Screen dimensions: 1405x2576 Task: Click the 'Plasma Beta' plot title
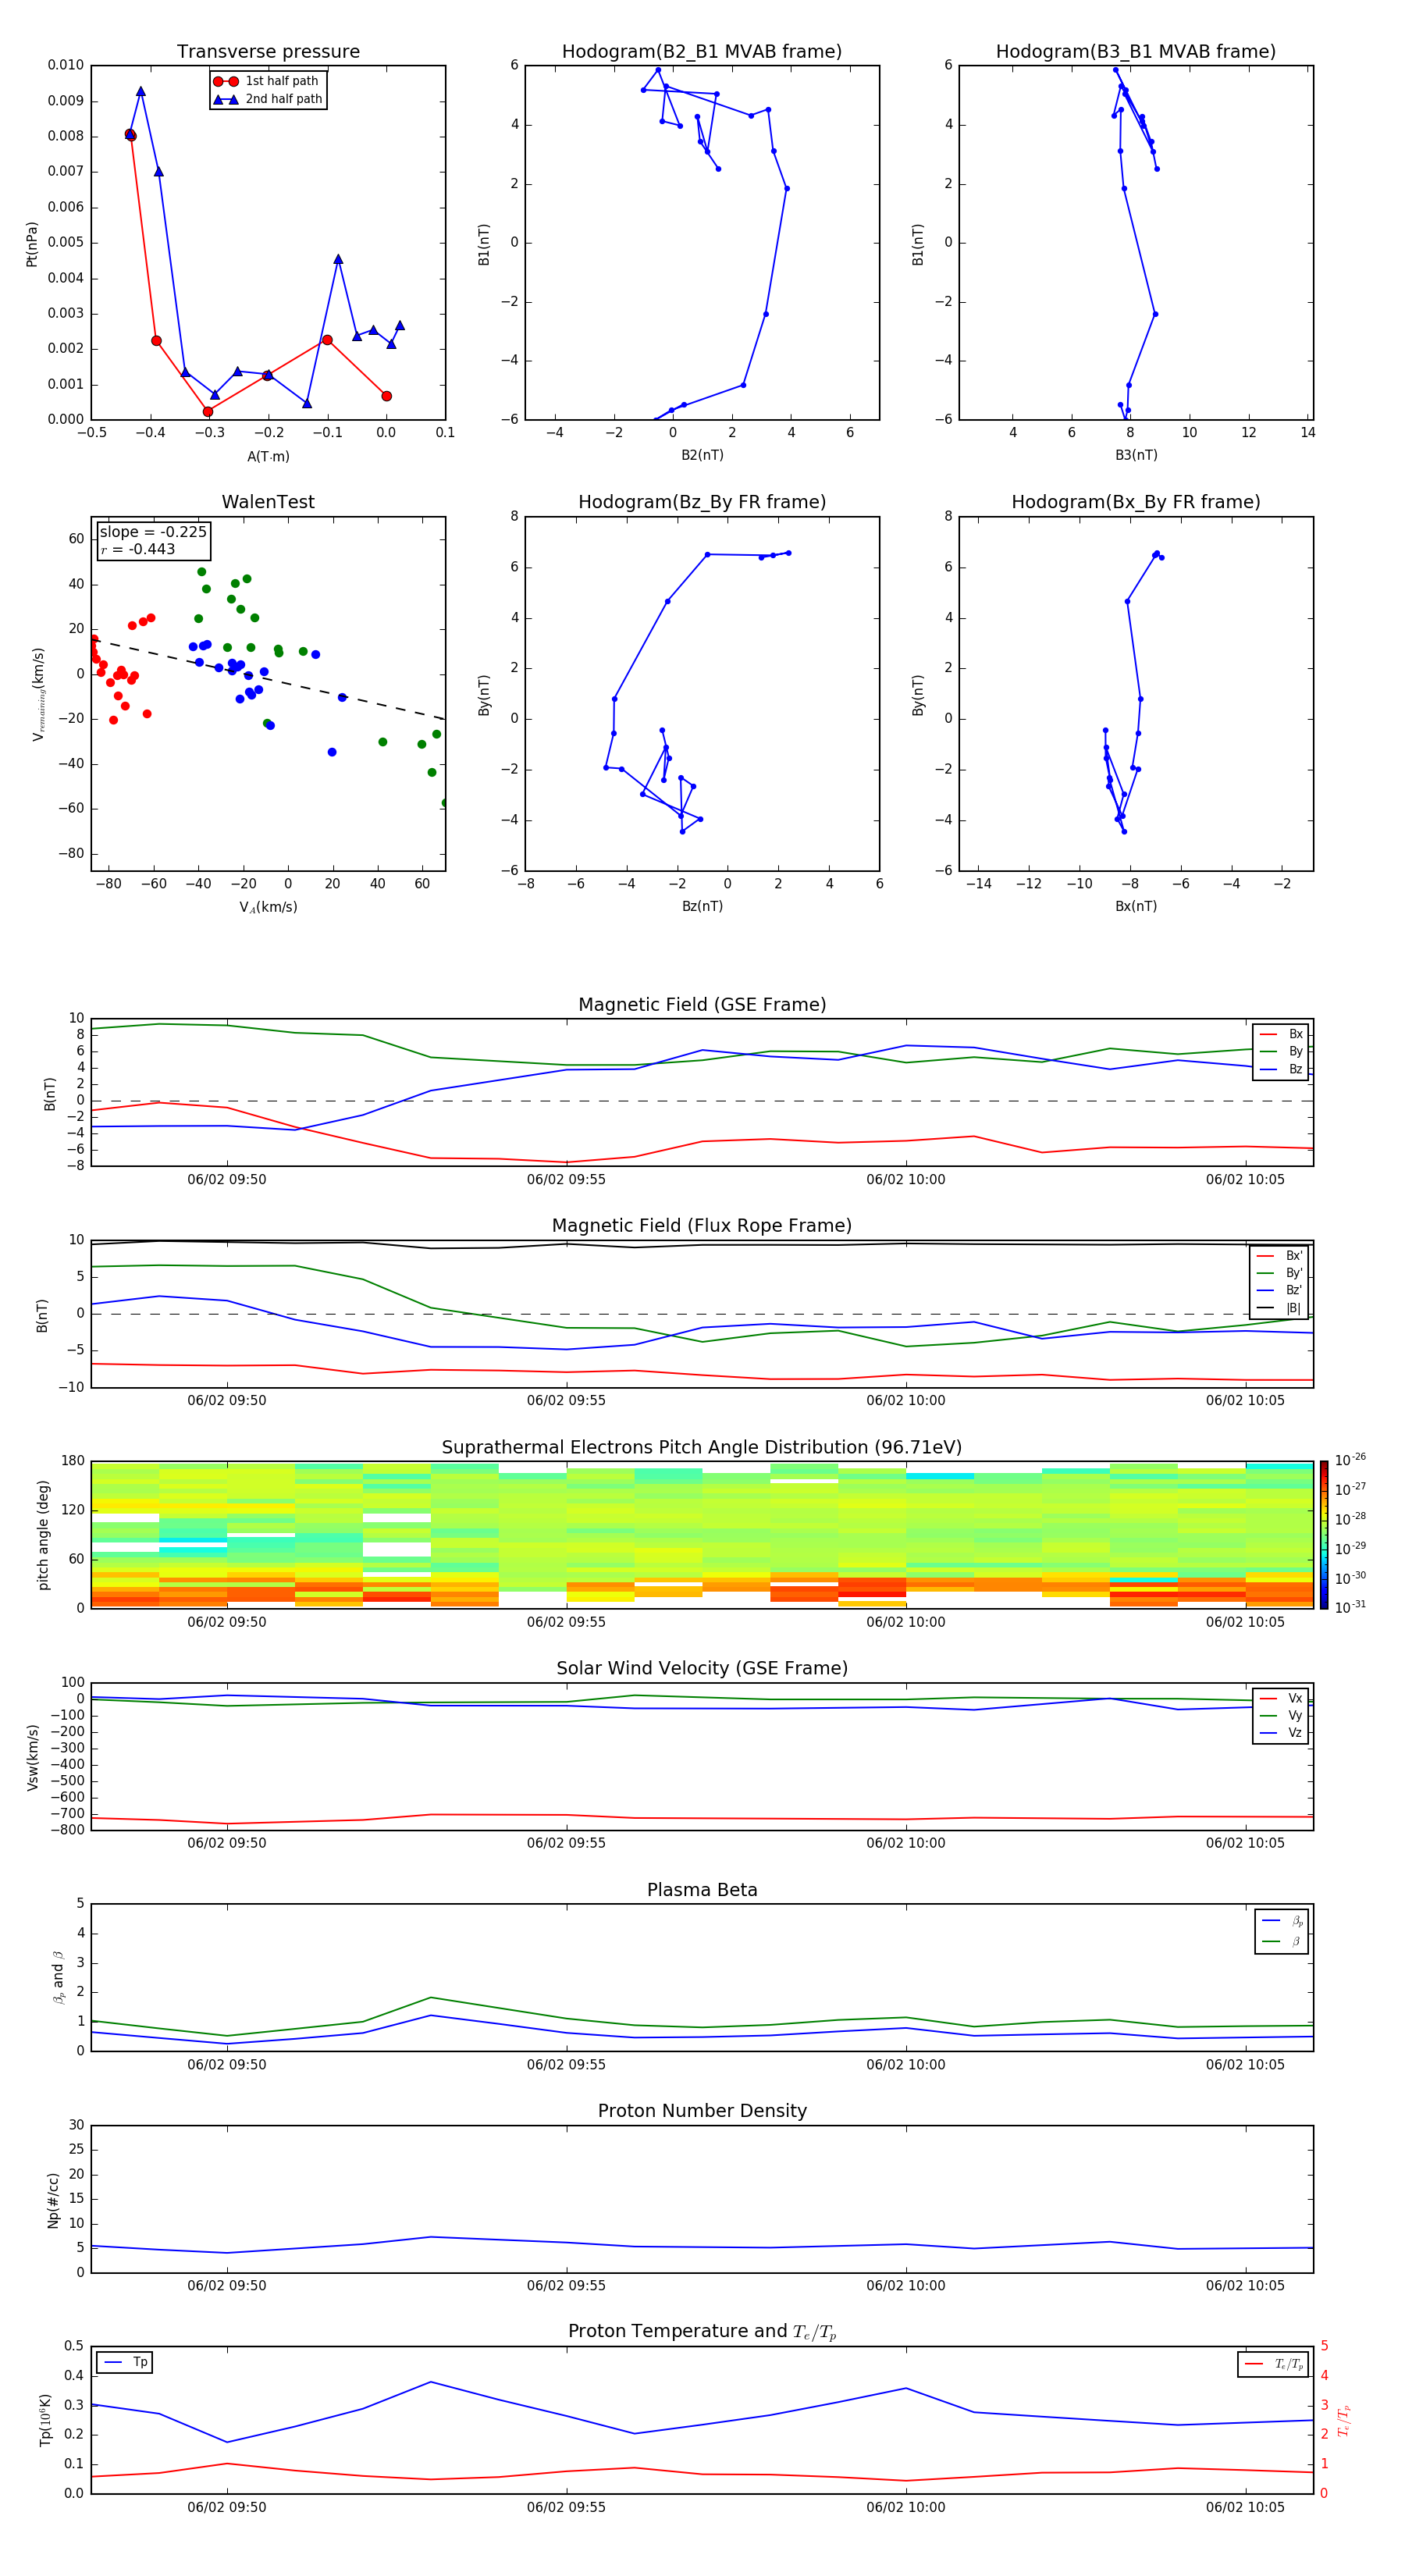[x=702, y=1891]
